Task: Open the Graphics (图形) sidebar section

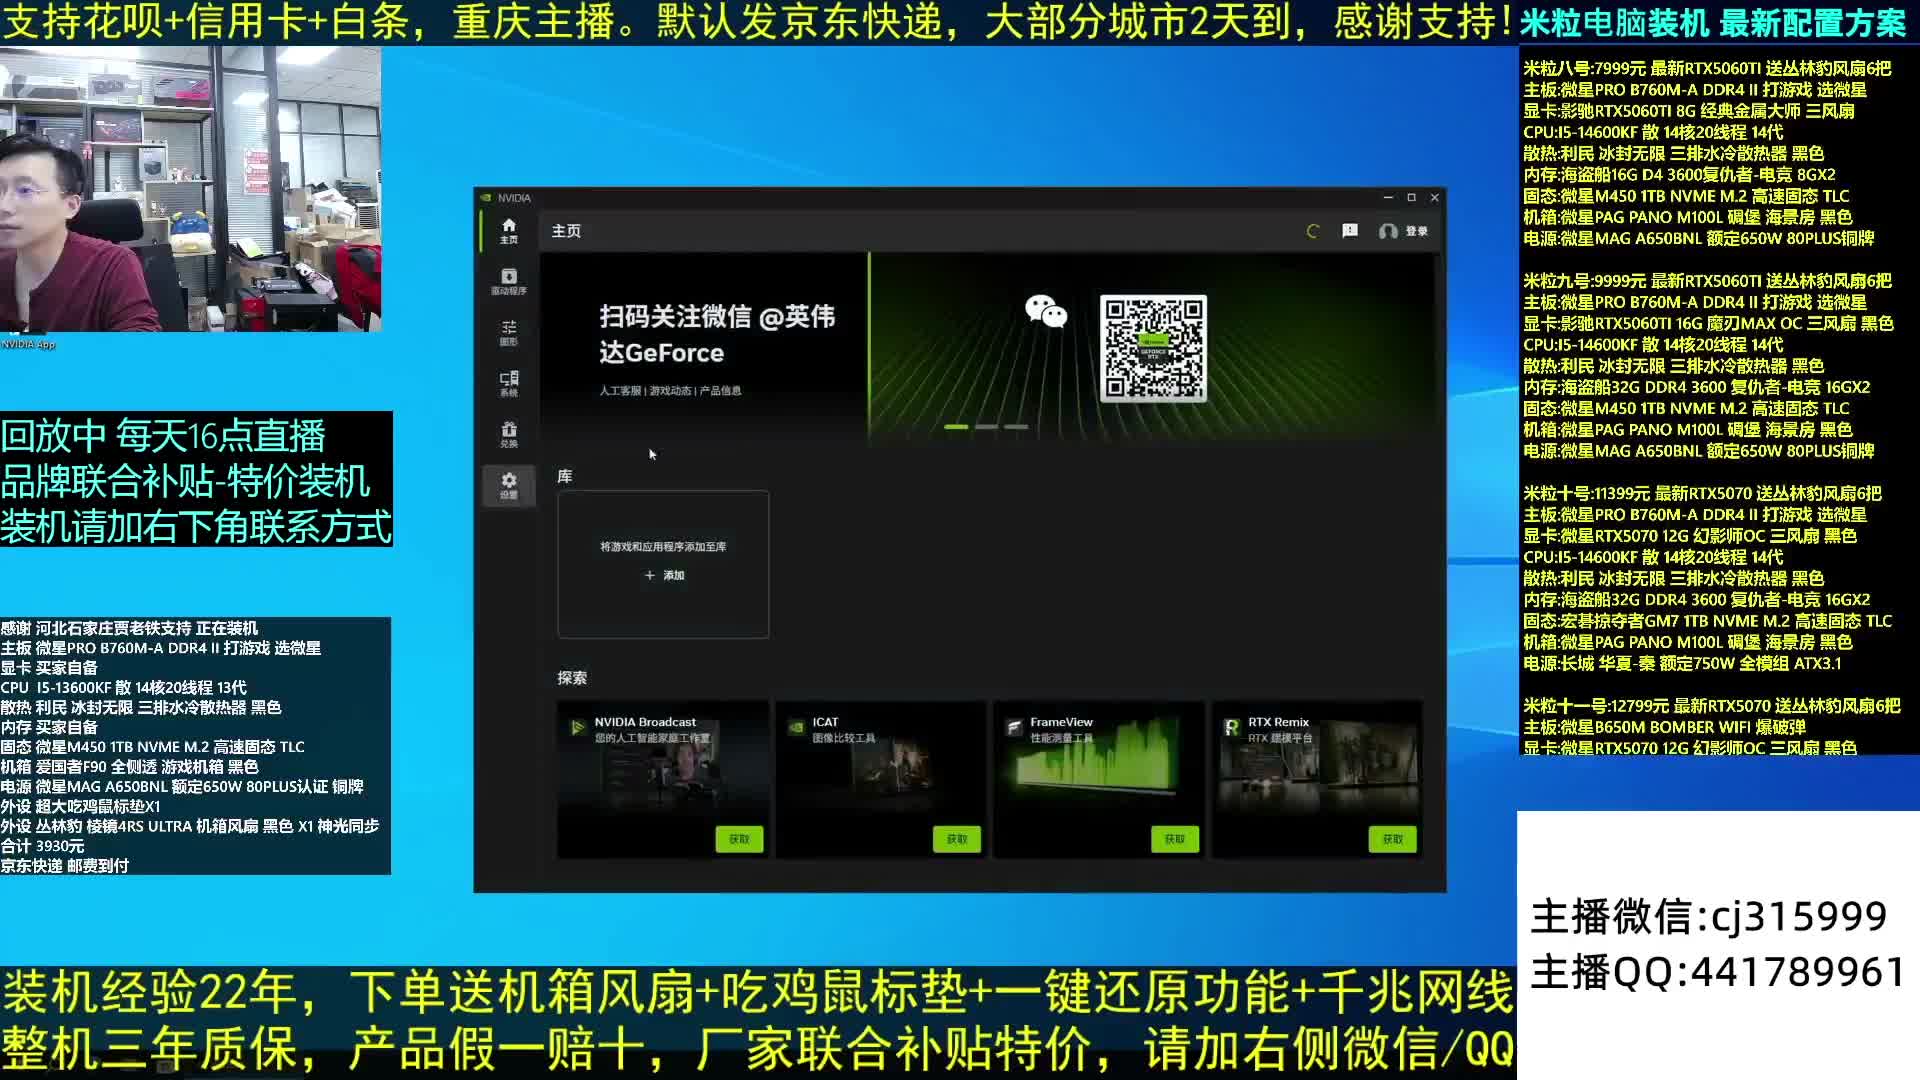Action: pyautogui.click(x=508, y=332)
